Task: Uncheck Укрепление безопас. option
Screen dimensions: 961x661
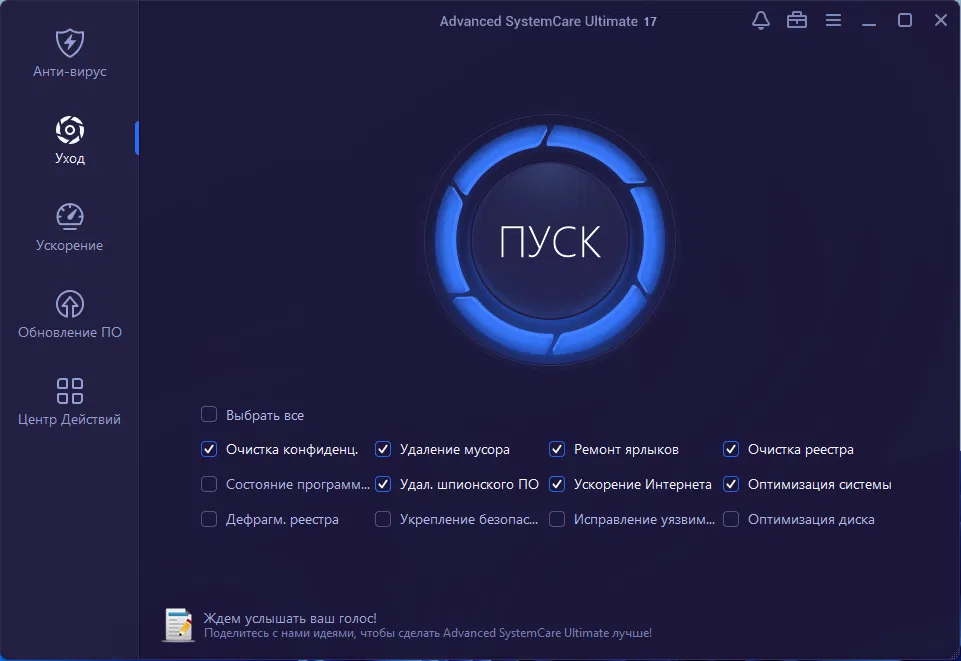Action: click(x=383, y=519)
